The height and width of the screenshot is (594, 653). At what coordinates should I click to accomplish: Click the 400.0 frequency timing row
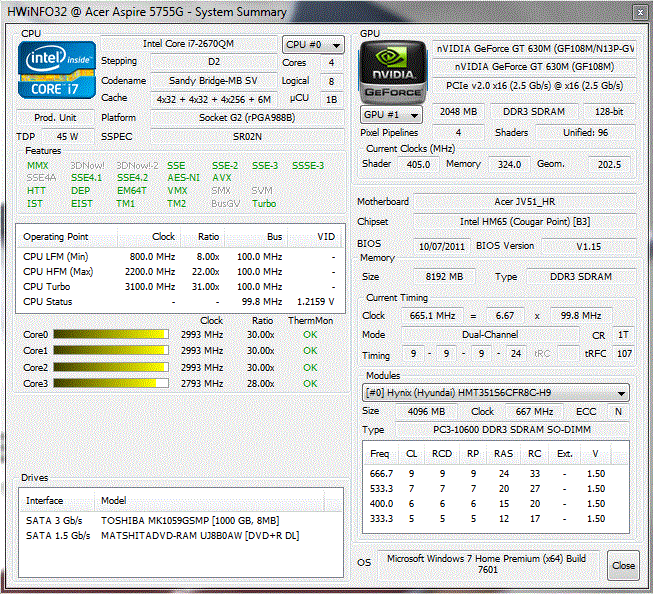point(495,504)
